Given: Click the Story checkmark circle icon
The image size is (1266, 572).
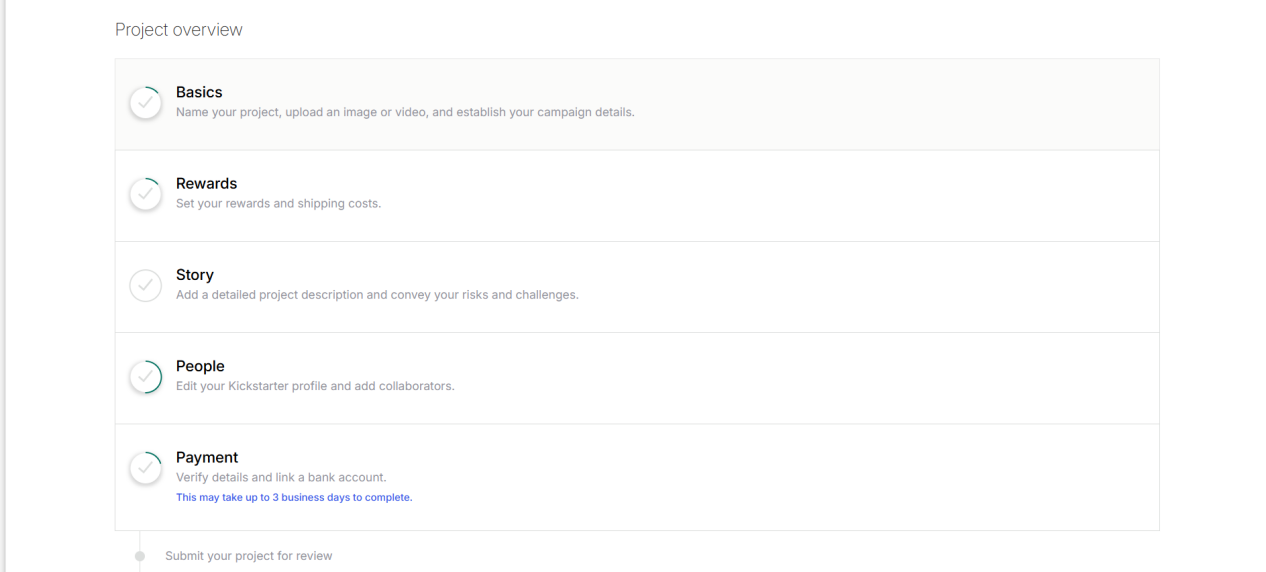Looking at the screenshot, I should tap(146, 285).
